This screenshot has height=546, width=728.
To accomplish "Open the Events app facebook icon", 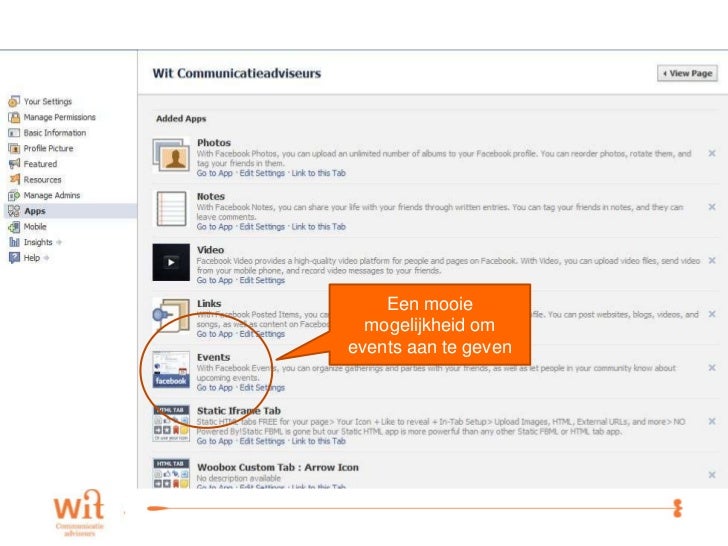I will 171,370.
